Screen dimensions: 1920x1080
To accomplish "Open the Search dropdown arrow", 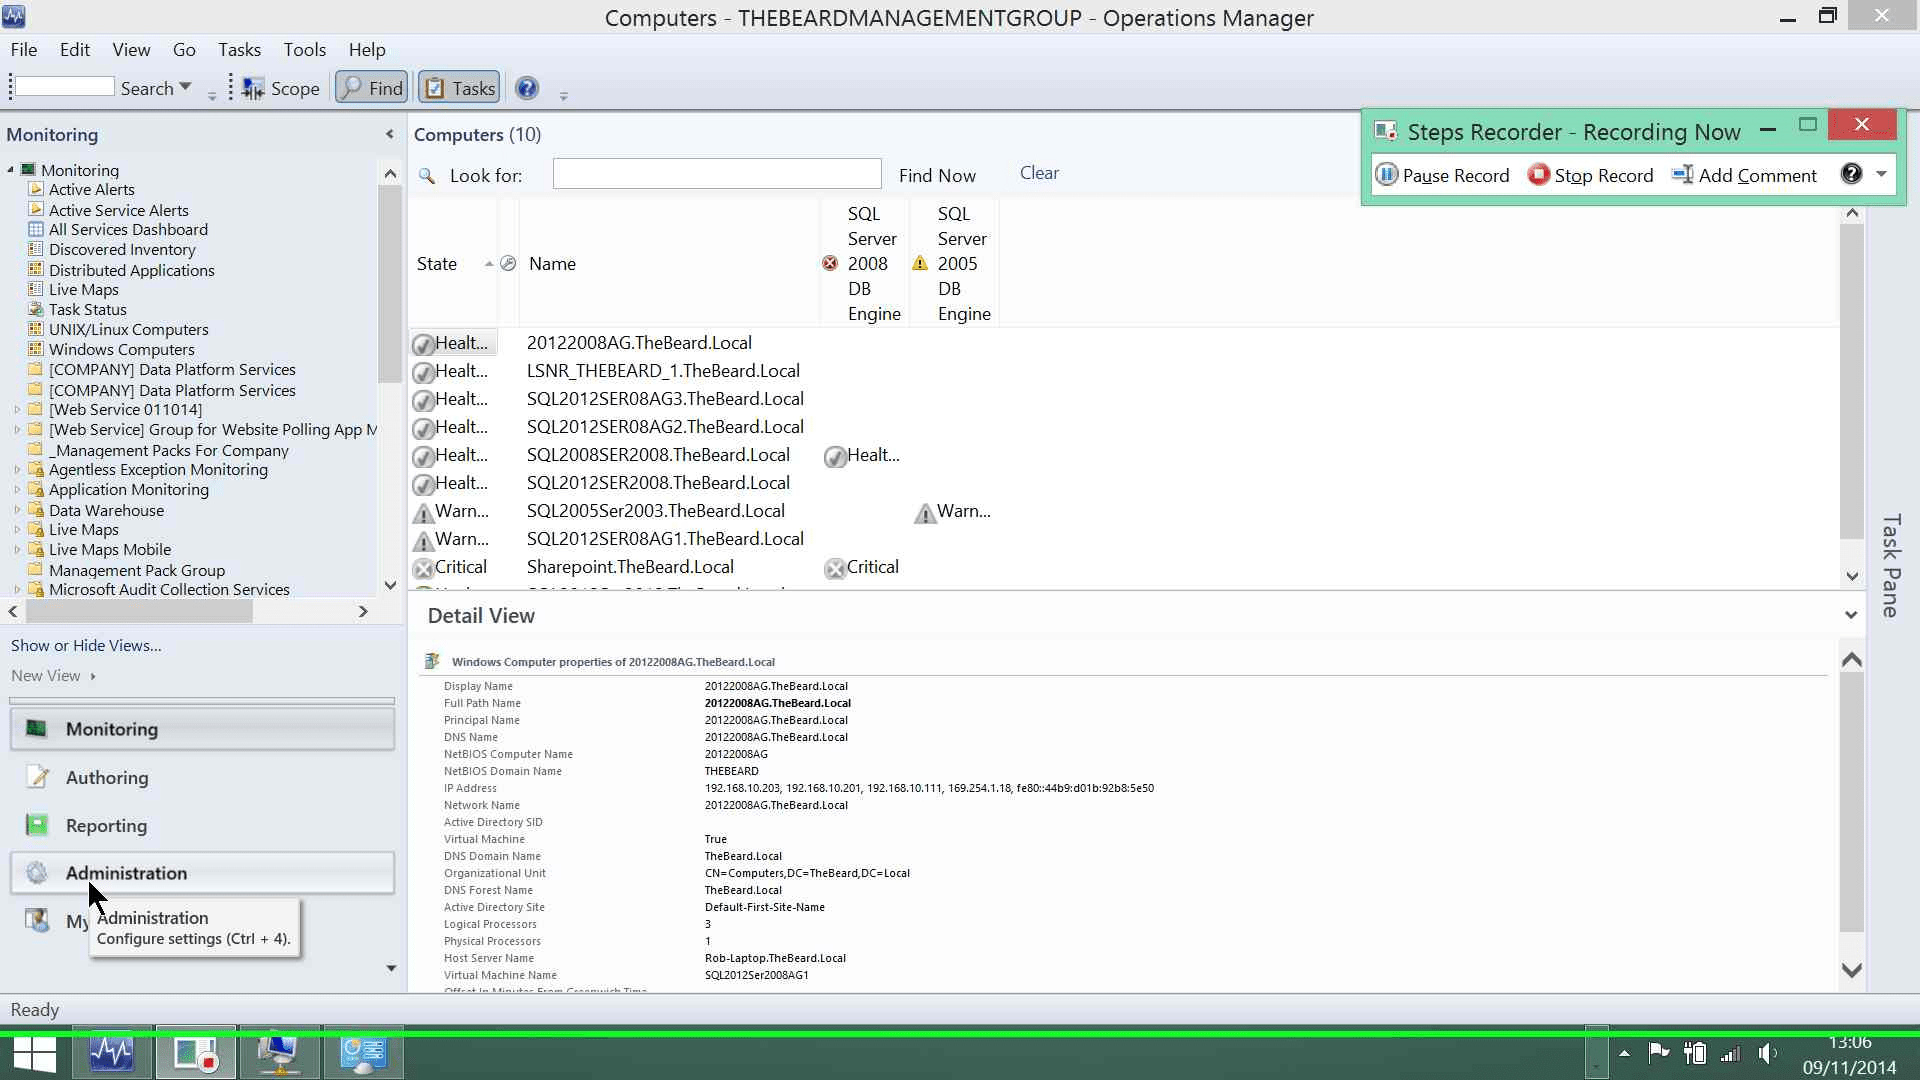I will pyautogui.click(x=185, y=88).
